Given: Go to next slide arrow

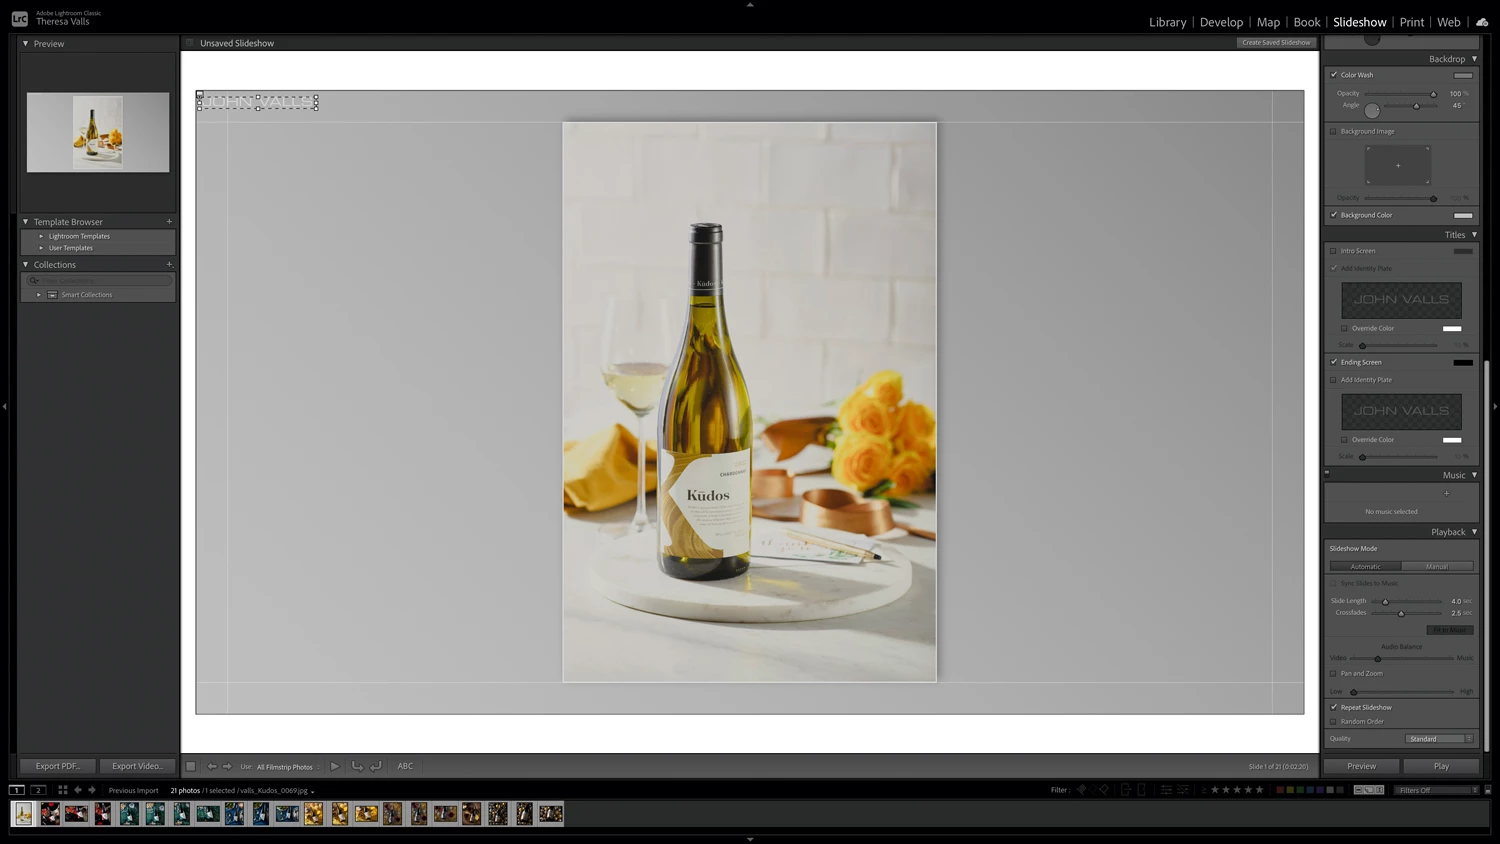Looking at the screenshot, I should pyautogui.click(x=227, y=766).
